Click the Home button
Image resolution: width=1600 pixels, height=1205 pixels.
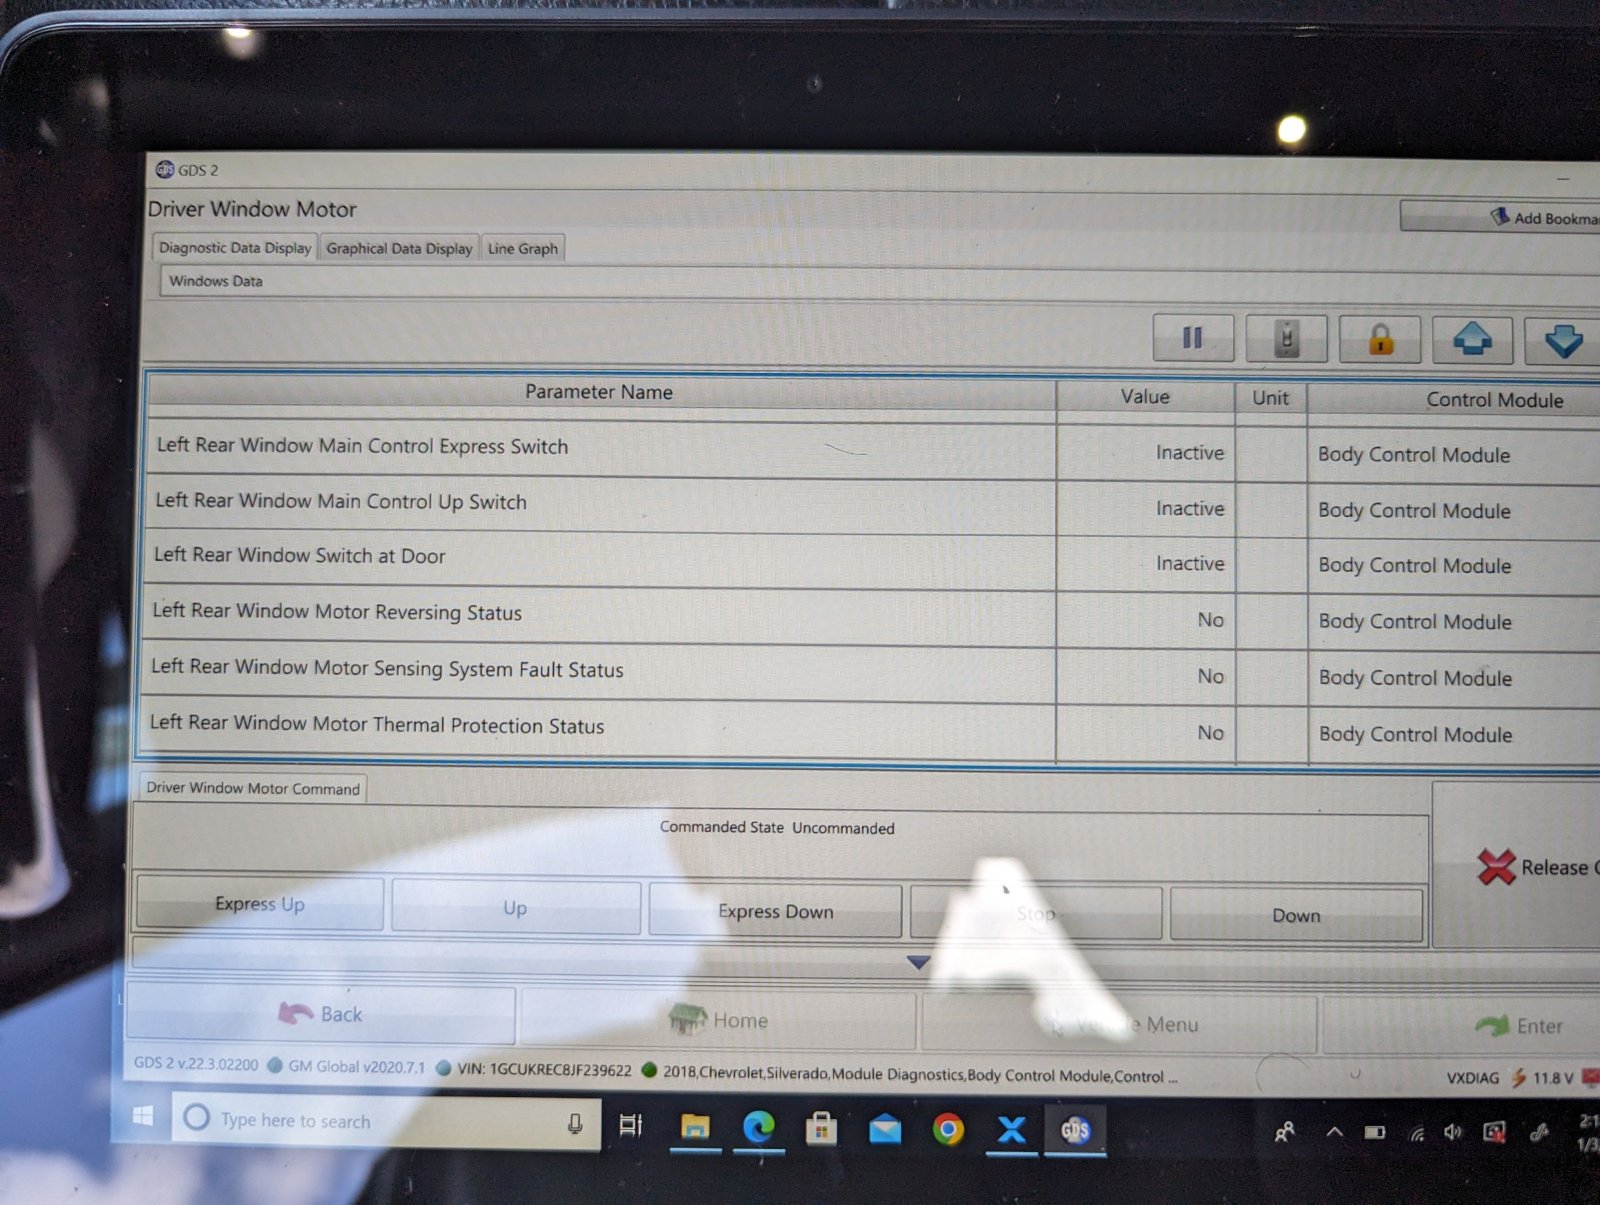(x=718, y=1020)
